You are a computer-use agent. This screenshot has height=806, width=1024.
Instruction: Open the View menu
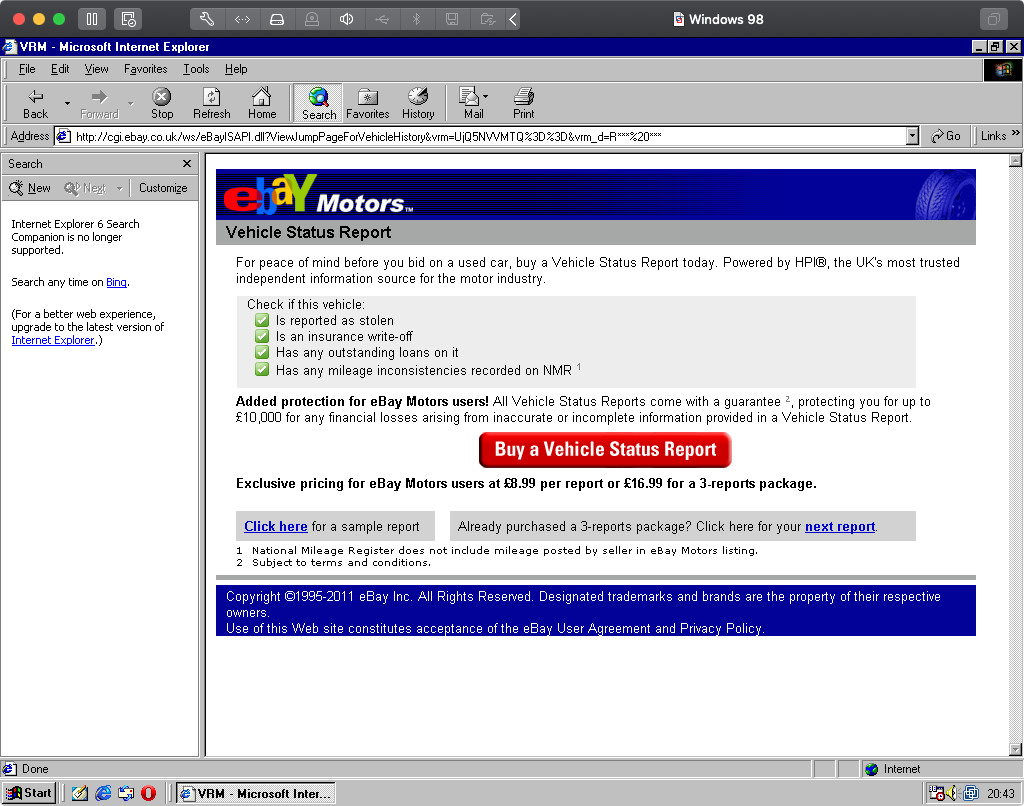[96, 69]
